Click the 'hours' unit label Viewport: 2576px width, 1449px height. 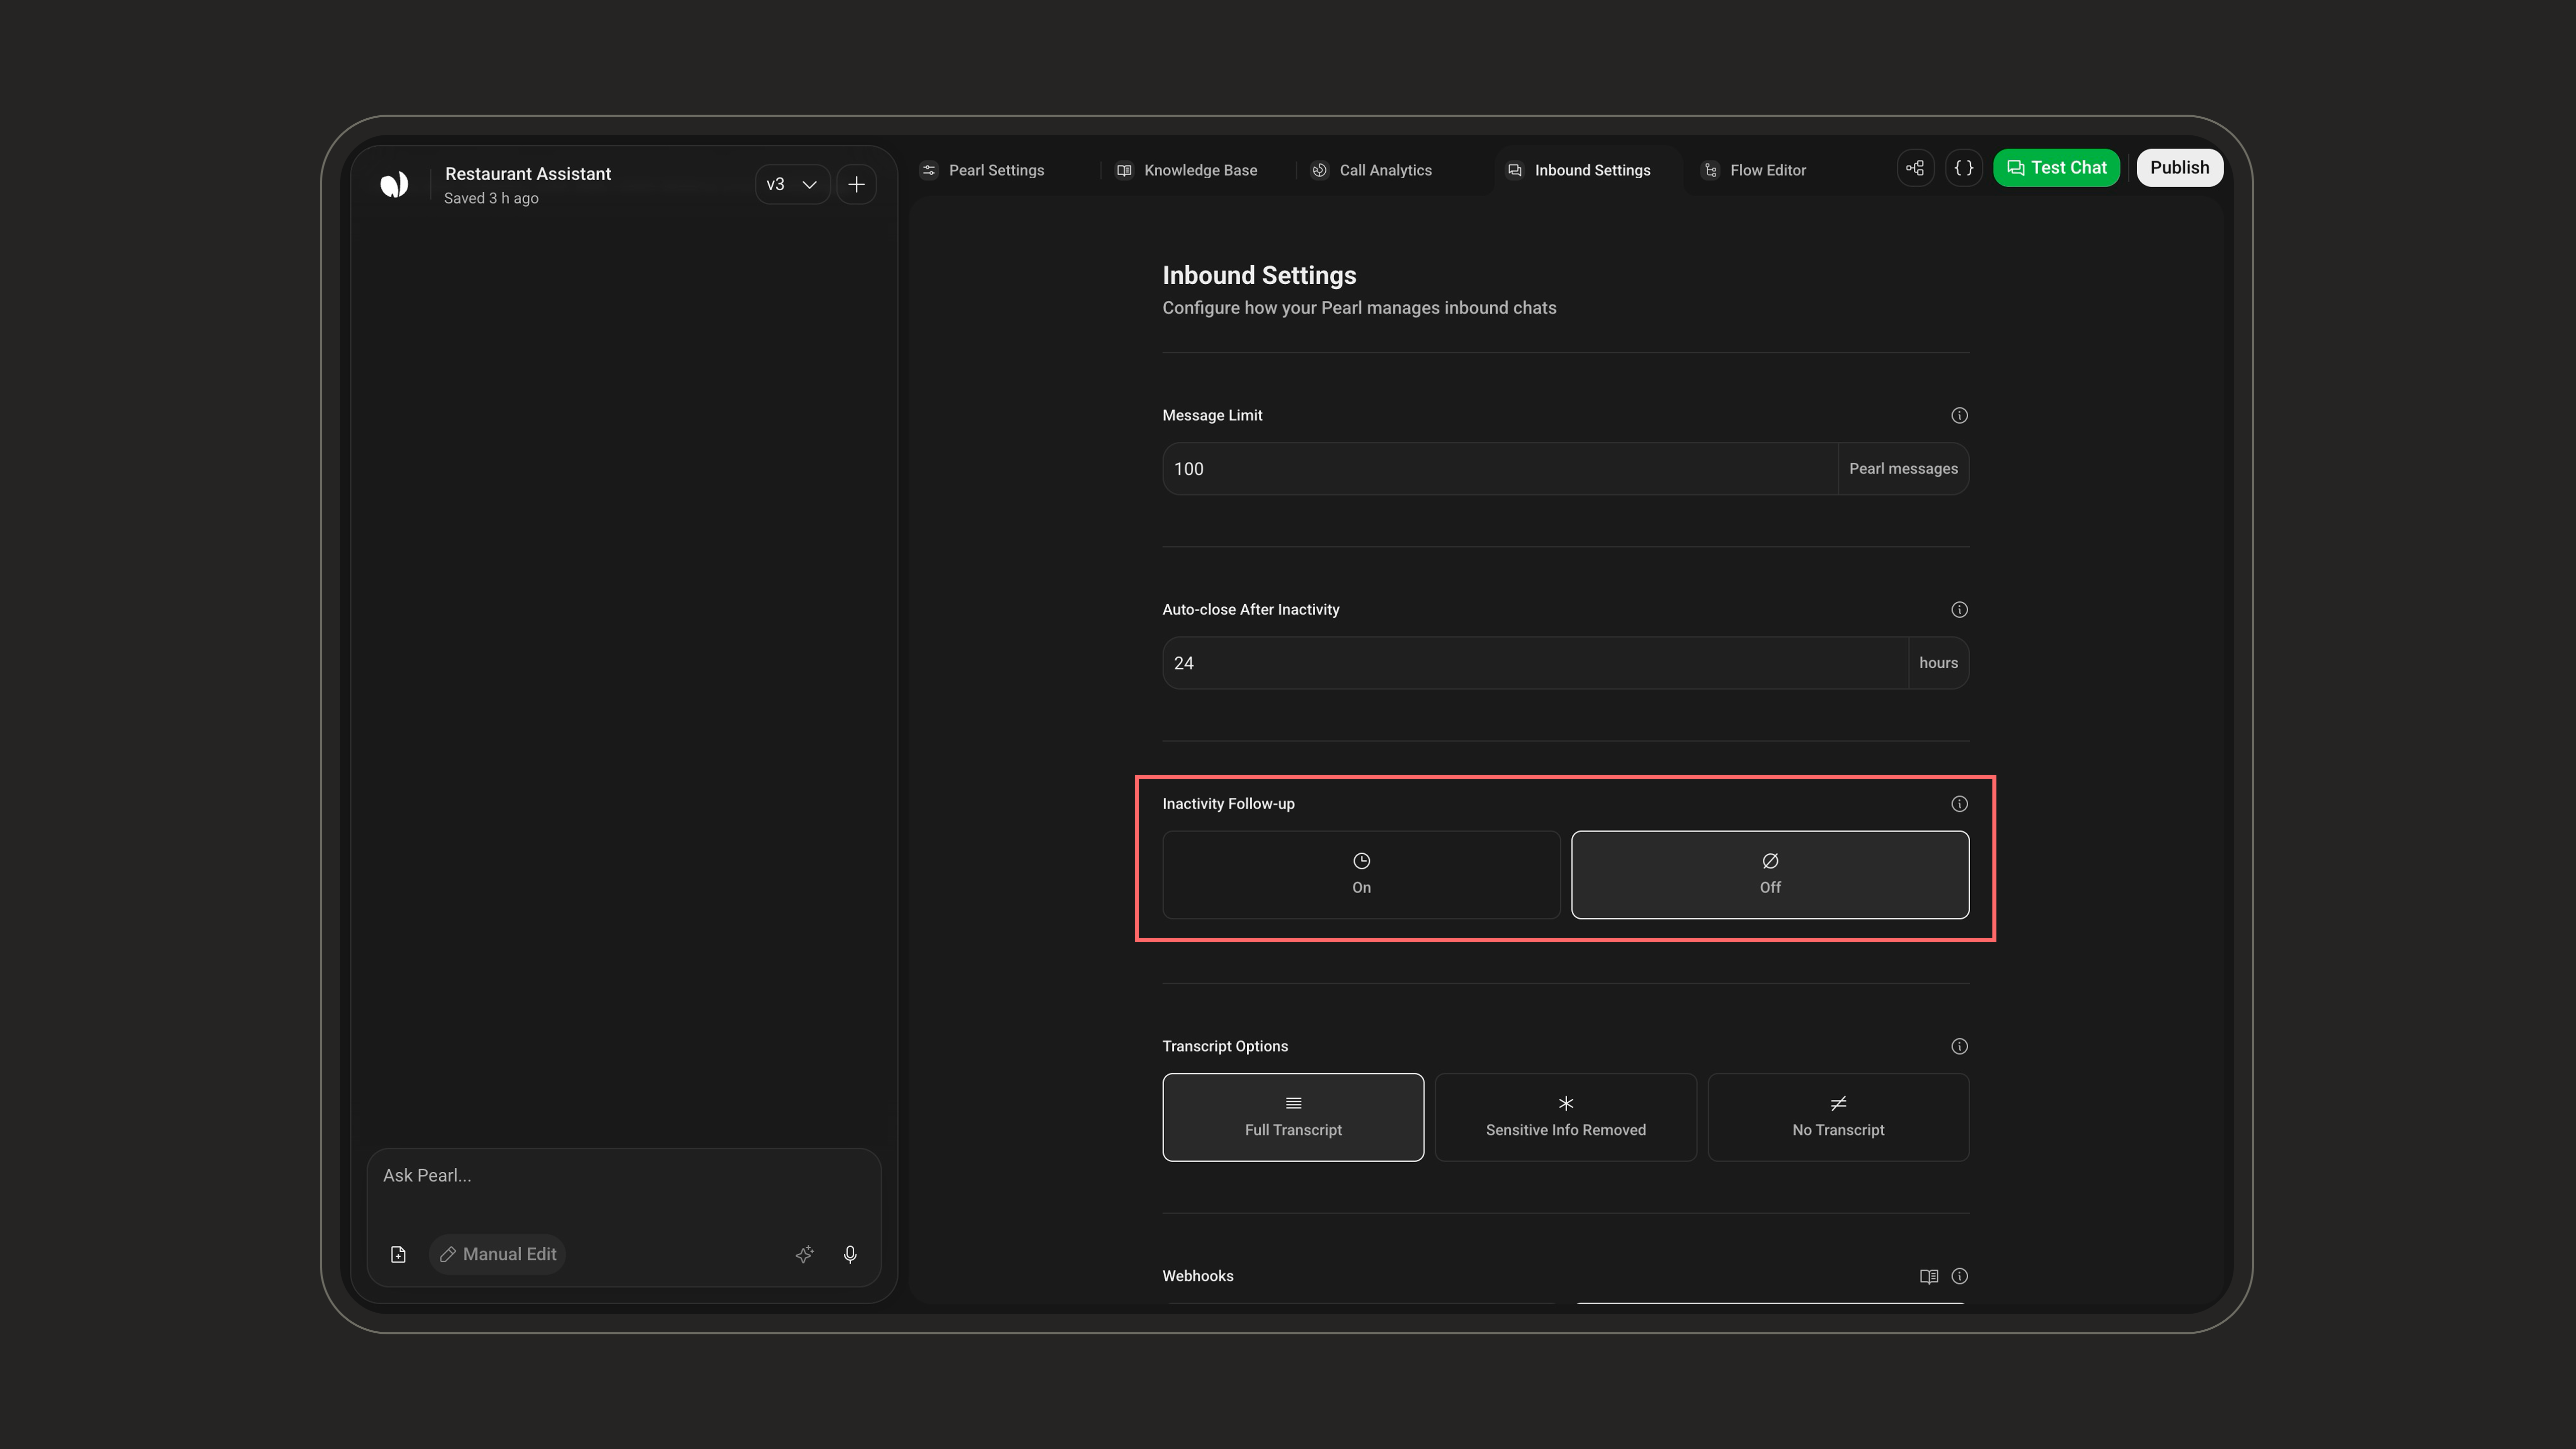point(1938,663)
